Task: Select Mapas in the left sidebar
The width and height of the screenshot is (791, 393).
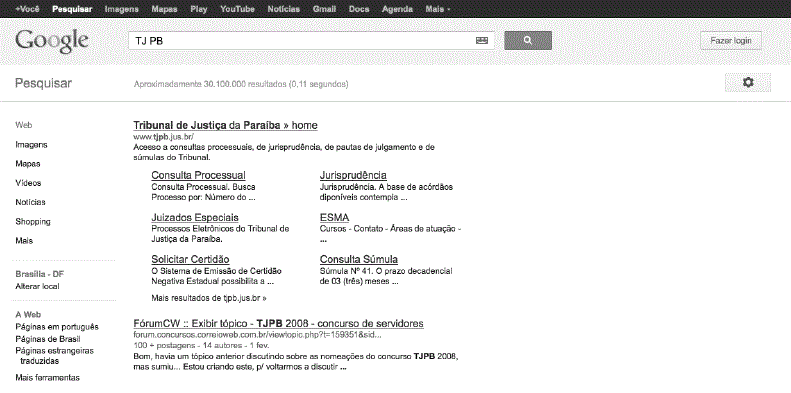Action: pos(28,164)
